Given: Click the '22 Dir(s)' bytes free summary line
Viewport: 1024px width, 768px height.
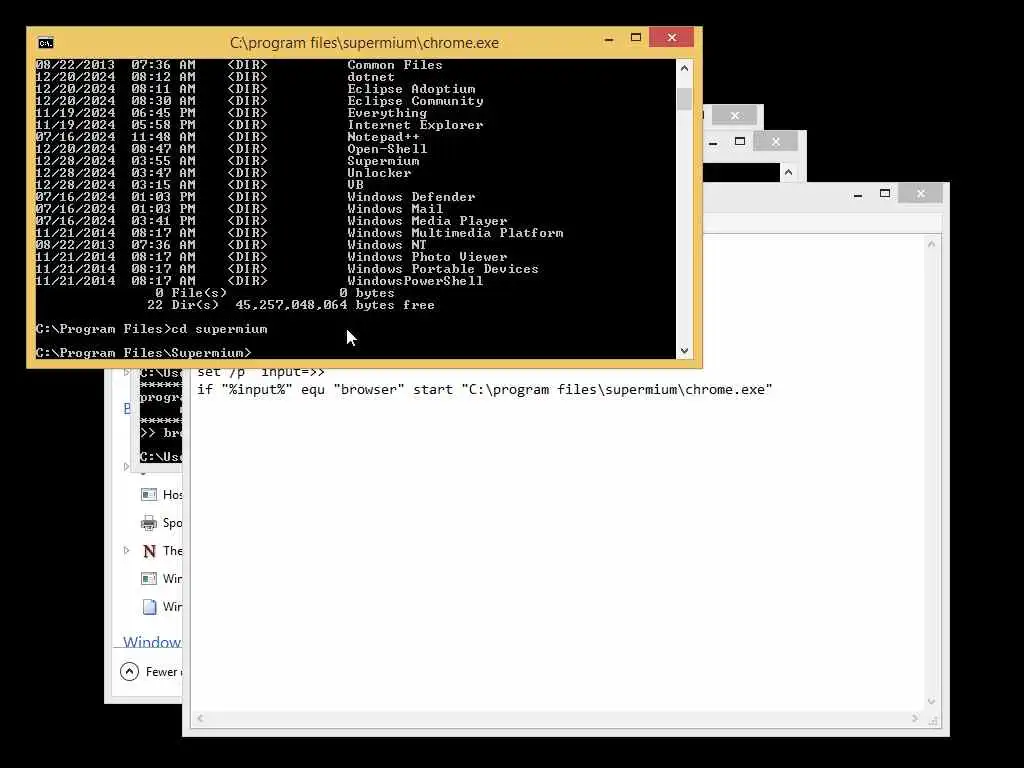Looking at the screenshot, I should coord(291,305).
